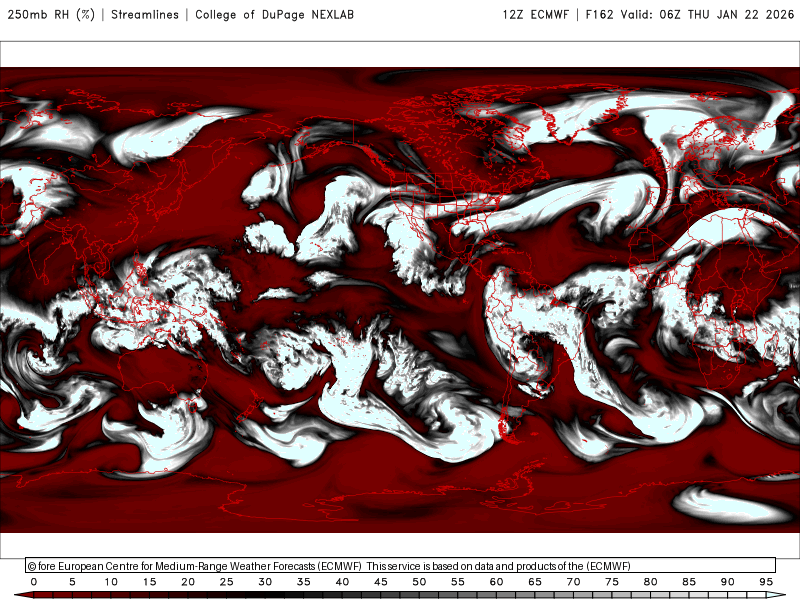800x600 pixels.
Task: Select the "50" colorbar value
Action: (419, 582)
